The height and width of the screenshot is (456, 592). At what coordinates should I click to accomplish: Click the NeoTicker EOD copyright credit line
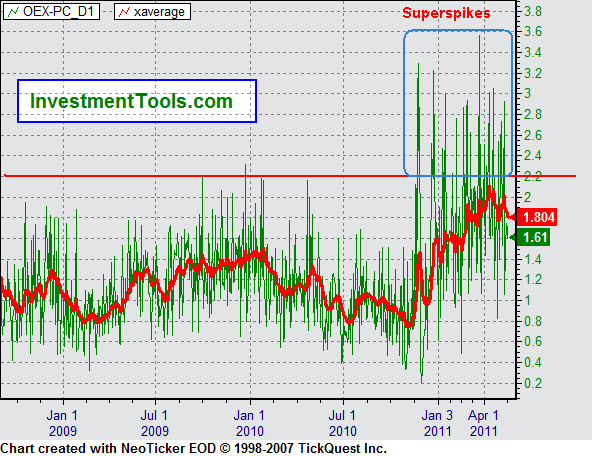click(x=193, y=448)
